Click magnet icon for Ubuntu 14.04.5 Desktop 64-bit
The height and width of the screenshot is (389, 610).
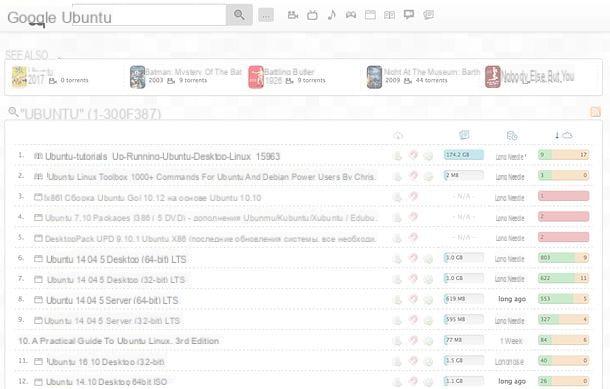[413, 258]
